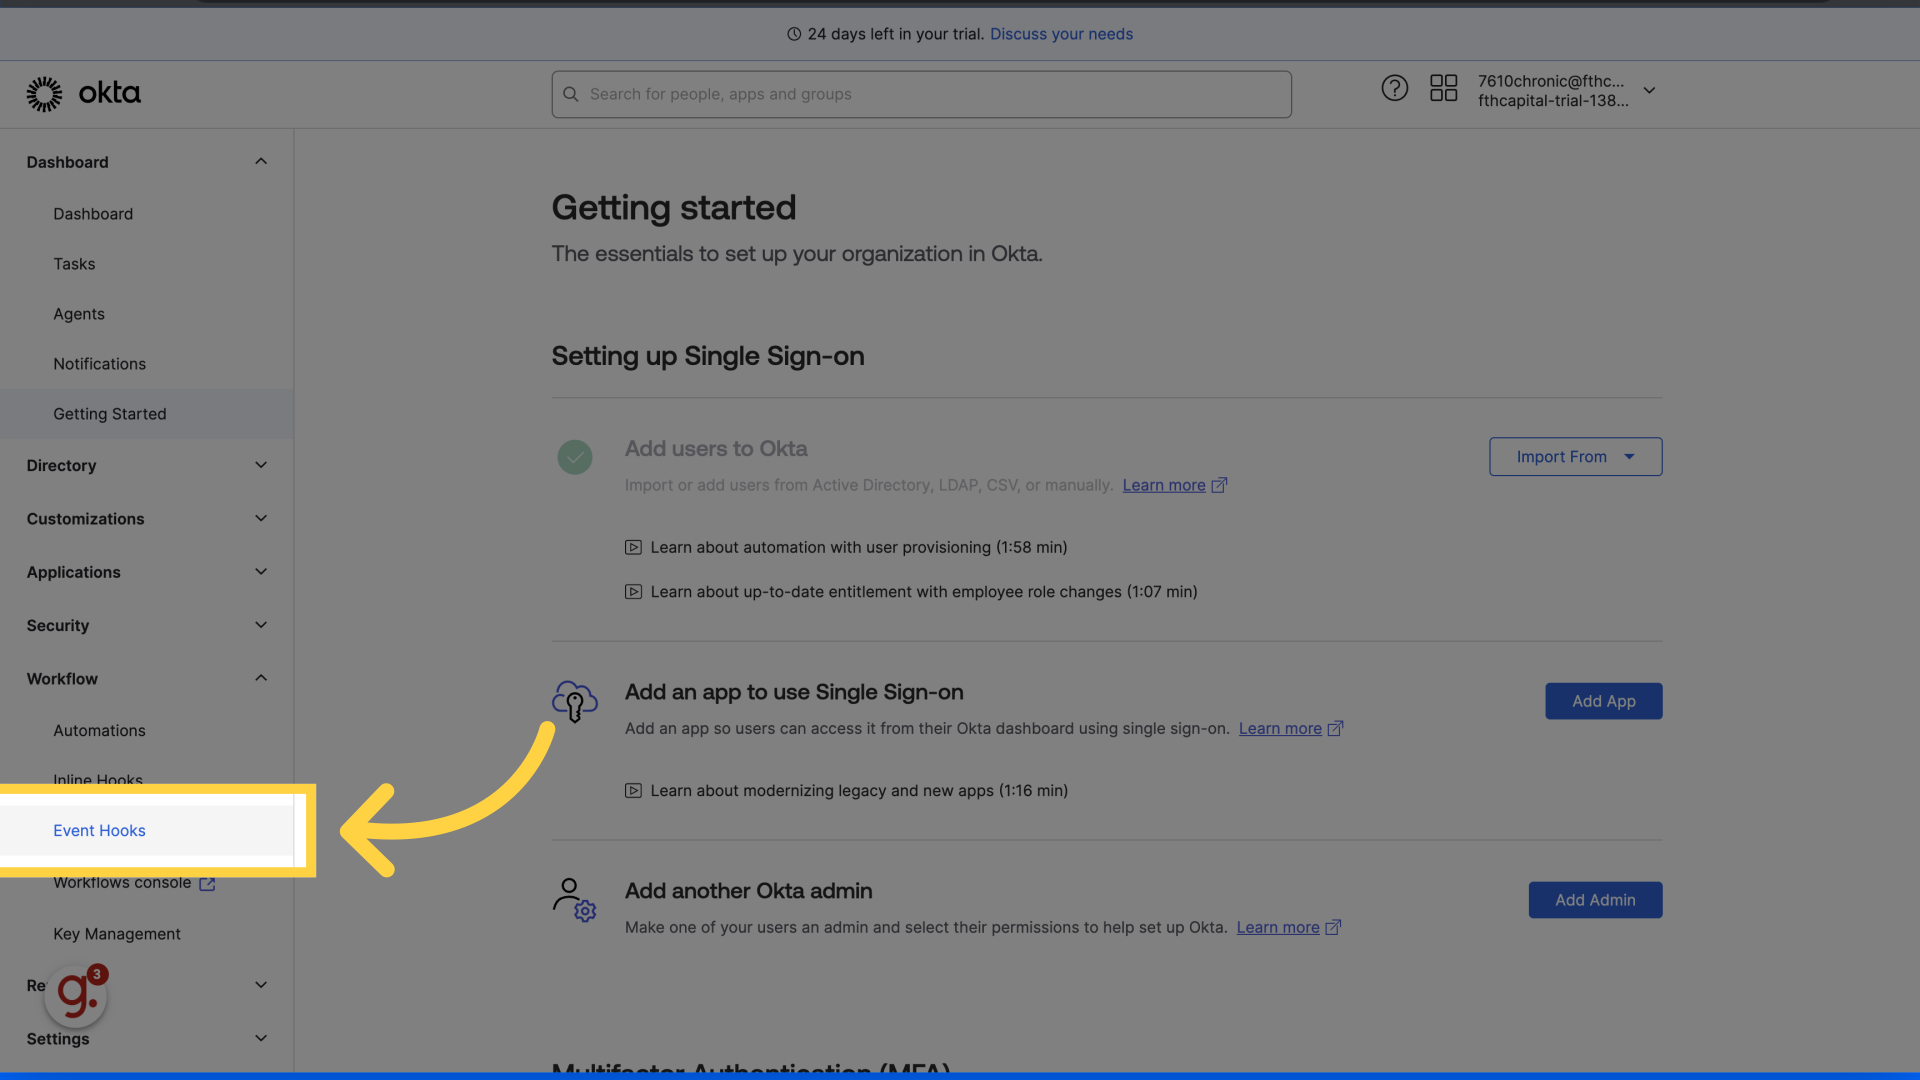
Task: Open the help question mark icon
Action: point(1394,89)
